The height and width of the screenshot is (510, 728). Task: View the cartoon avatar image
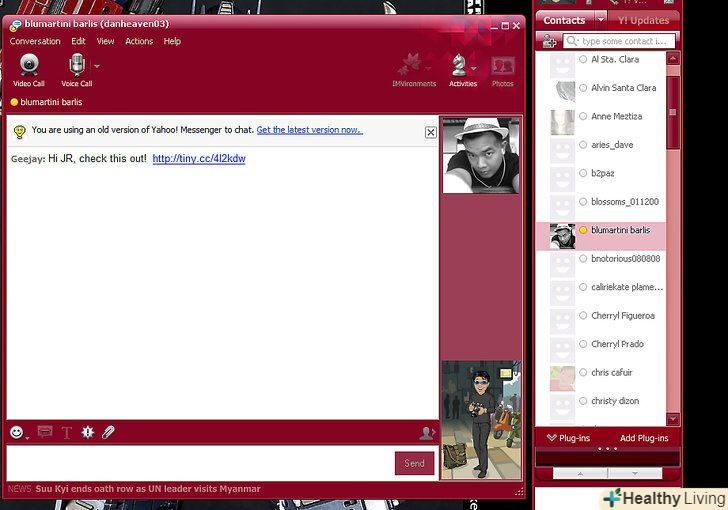coord(481,420)
